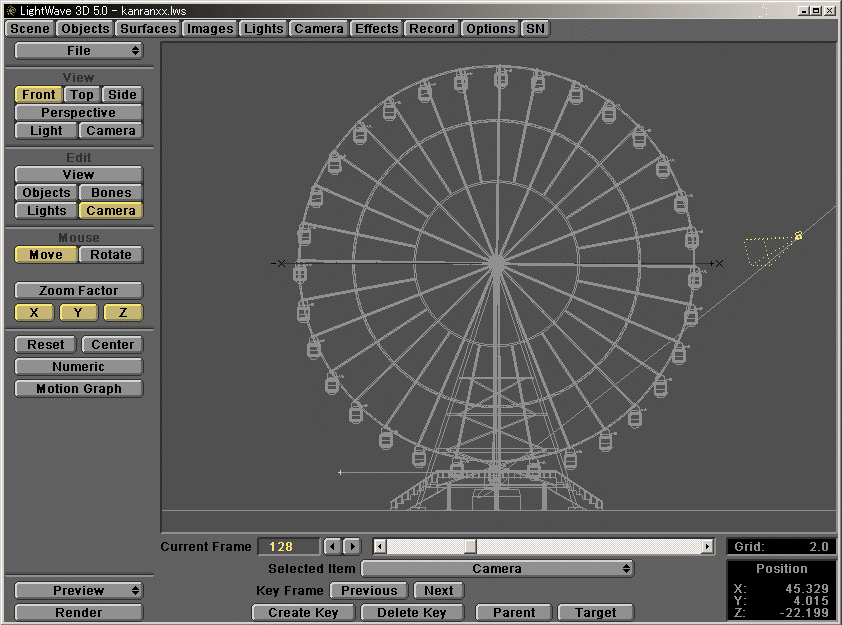Viewport: 842px width, 625px height.
Task: Open the File dropdown menu
Action: pyautogui.click(x=78, y=50)
